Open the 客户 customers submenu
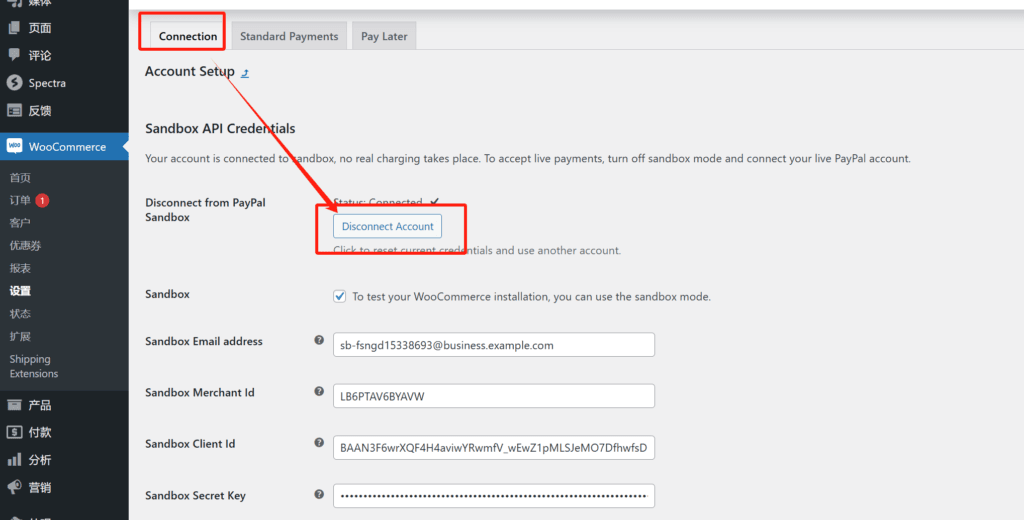 click(x=20, y=223)
